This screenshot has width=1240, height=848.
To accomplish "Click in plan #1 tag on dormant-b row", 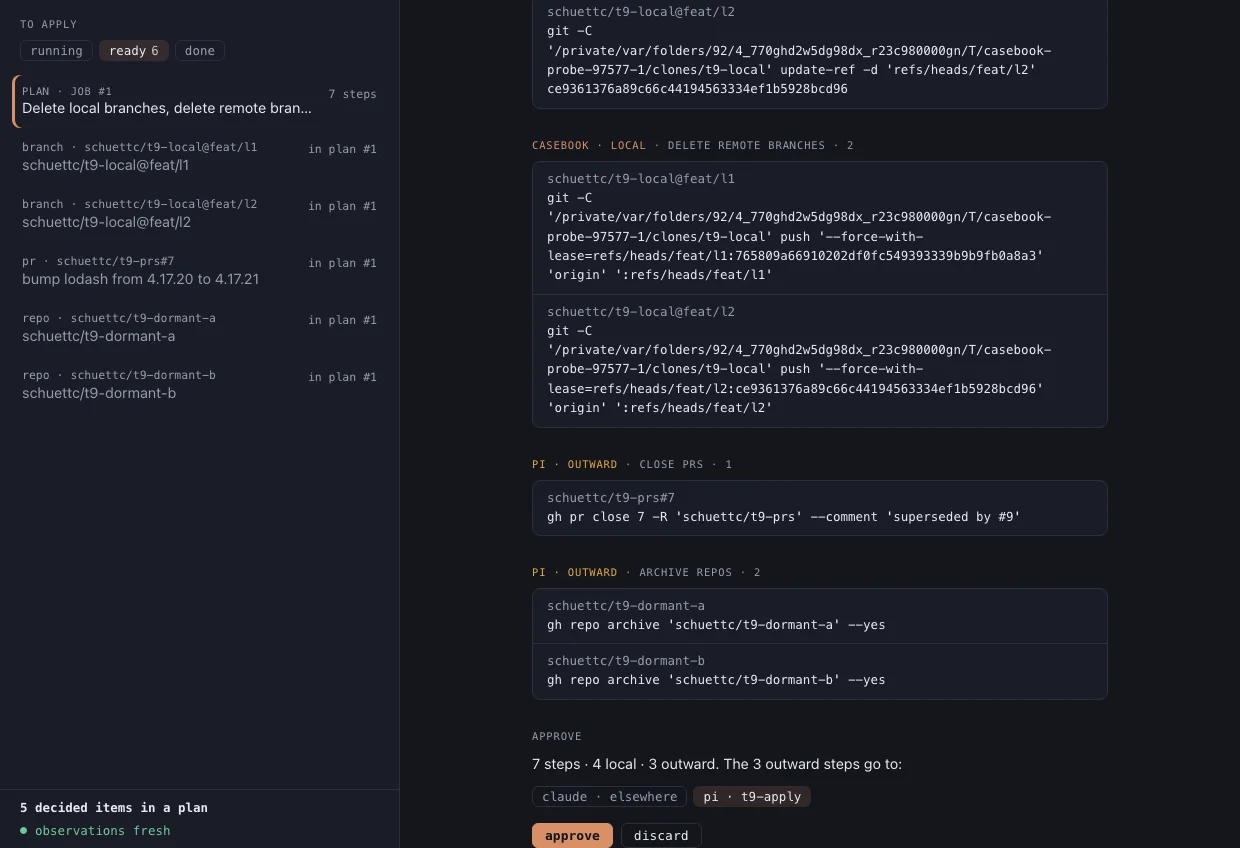I will 342,378.
